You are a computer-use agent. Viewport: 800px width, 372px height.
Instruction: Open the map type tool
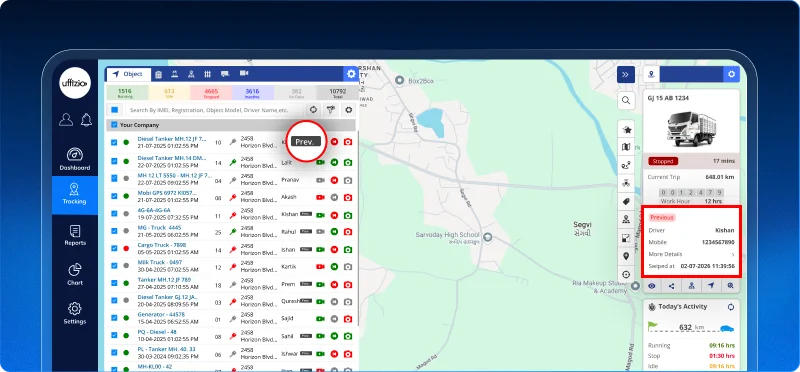(x=627, y=147)
